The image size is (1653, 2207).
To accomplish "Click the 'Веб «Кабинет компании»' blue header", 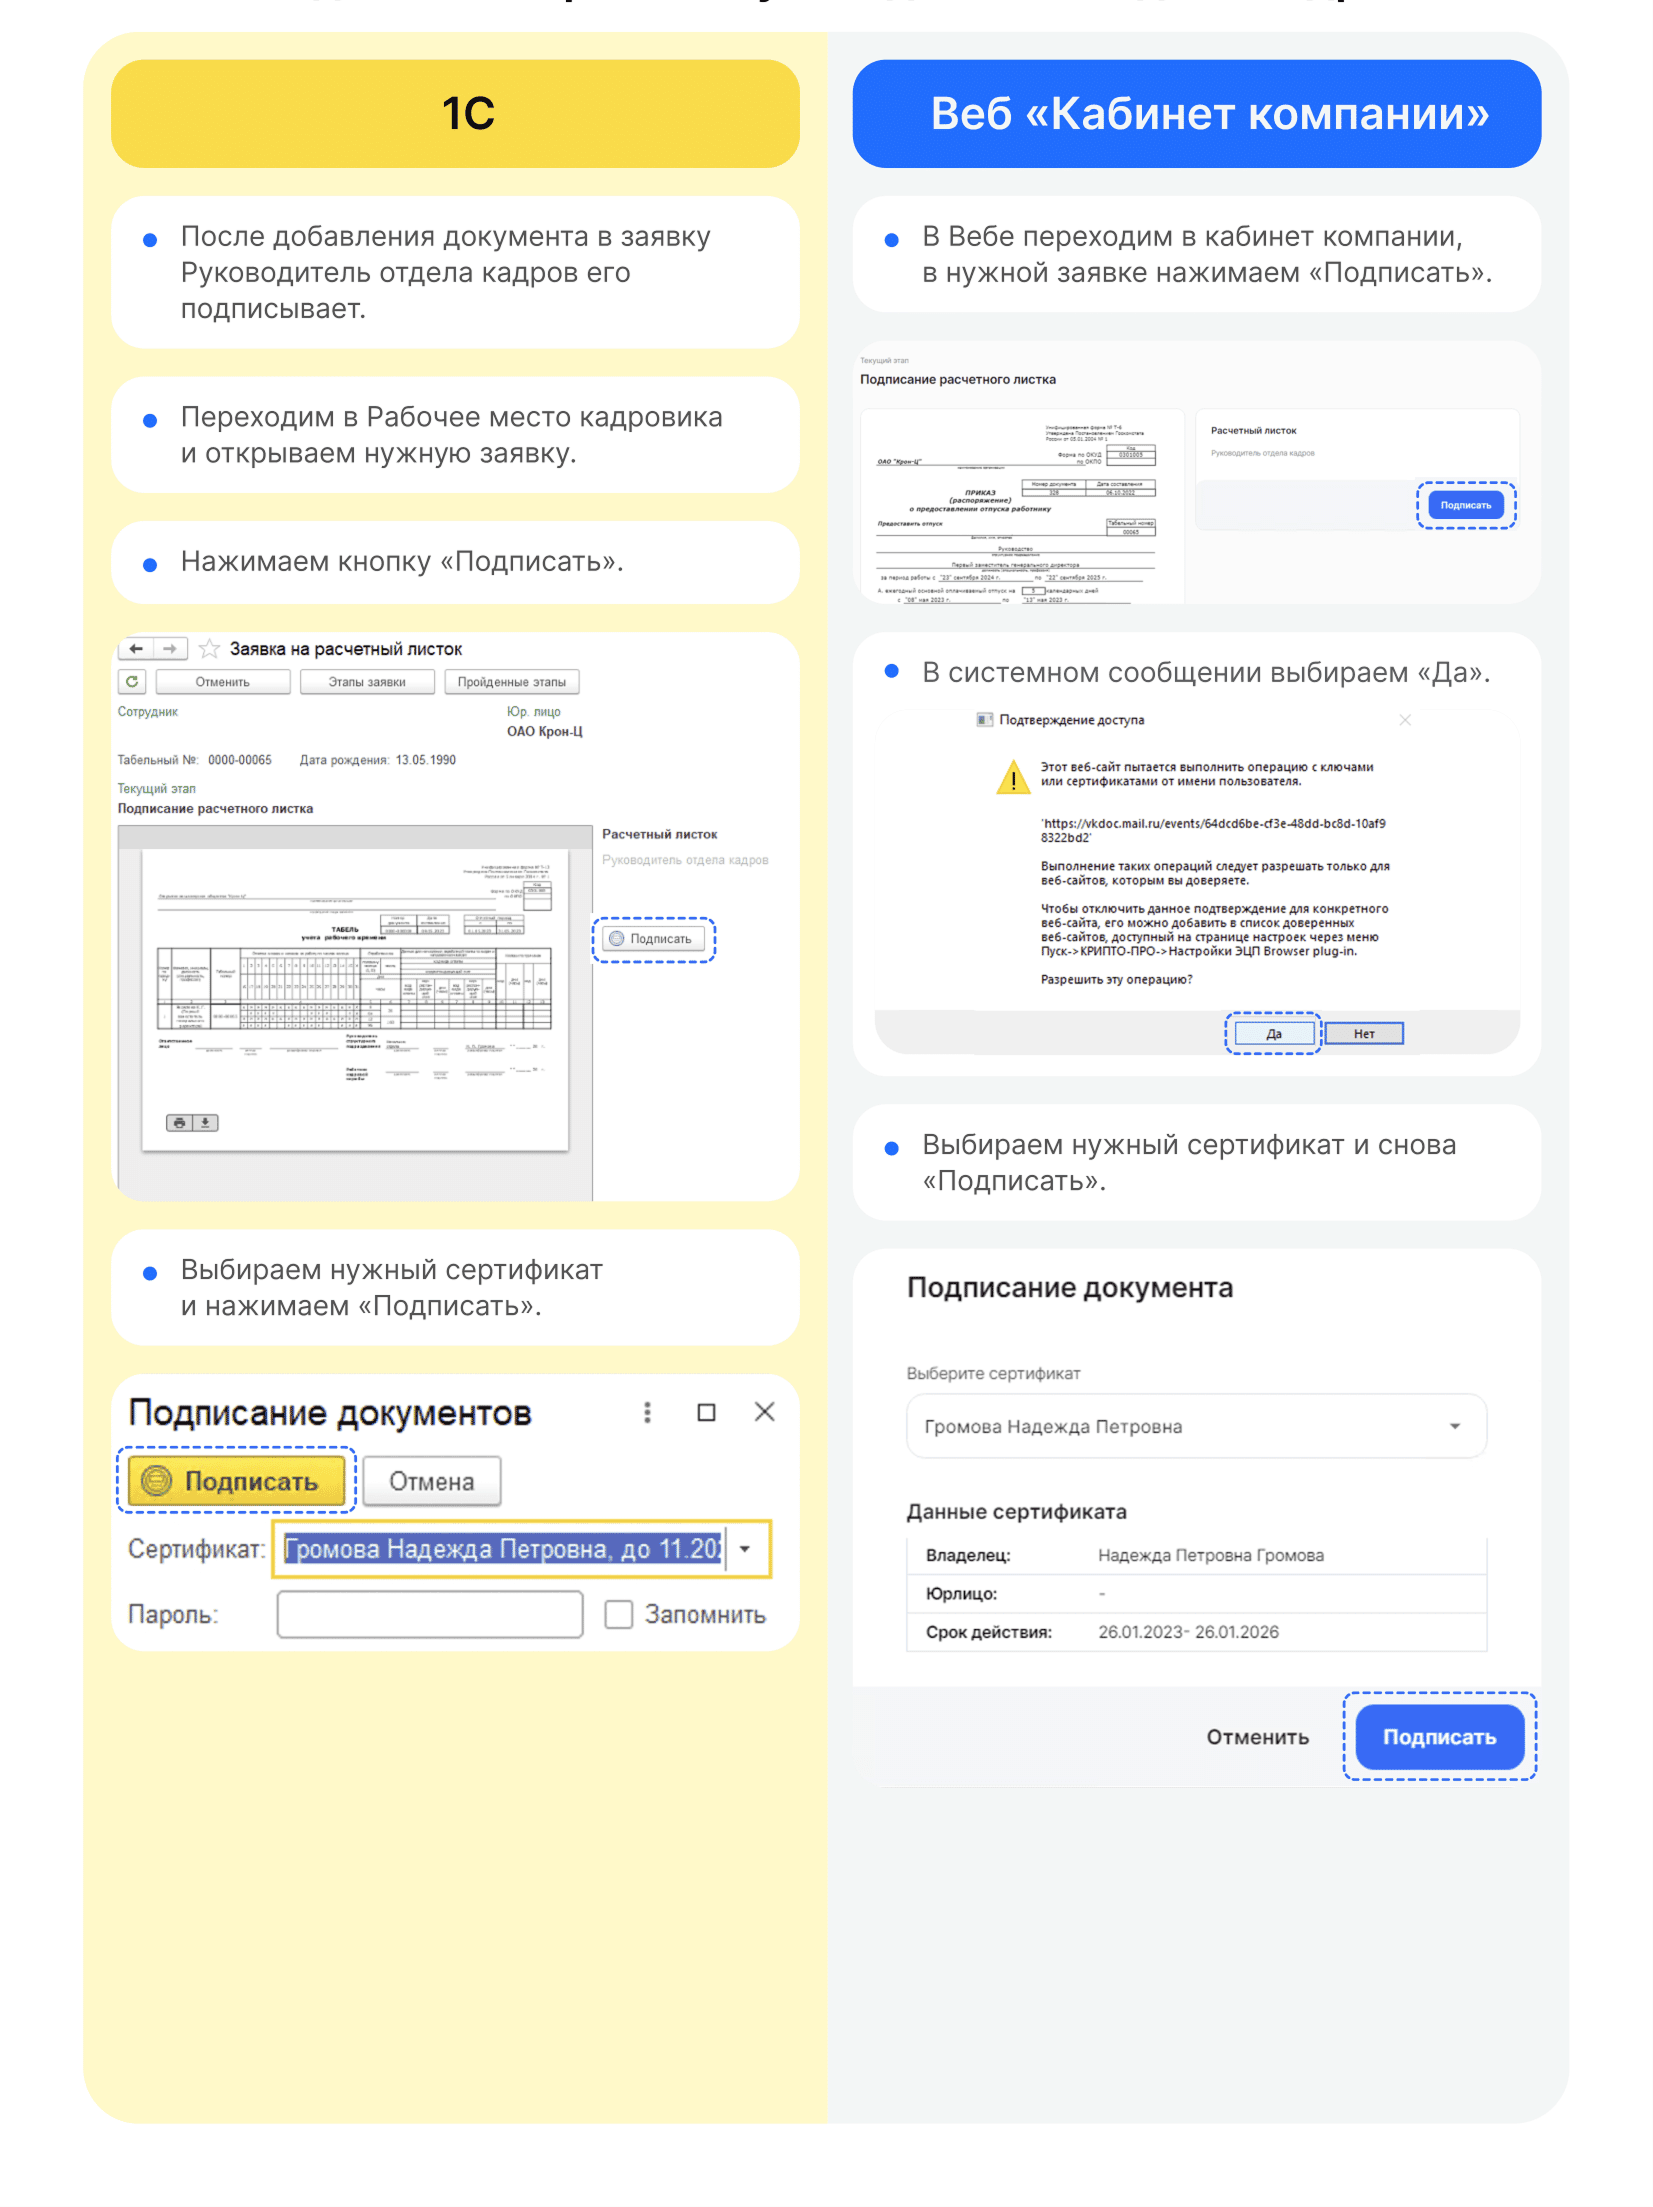I will point(1196,113).
